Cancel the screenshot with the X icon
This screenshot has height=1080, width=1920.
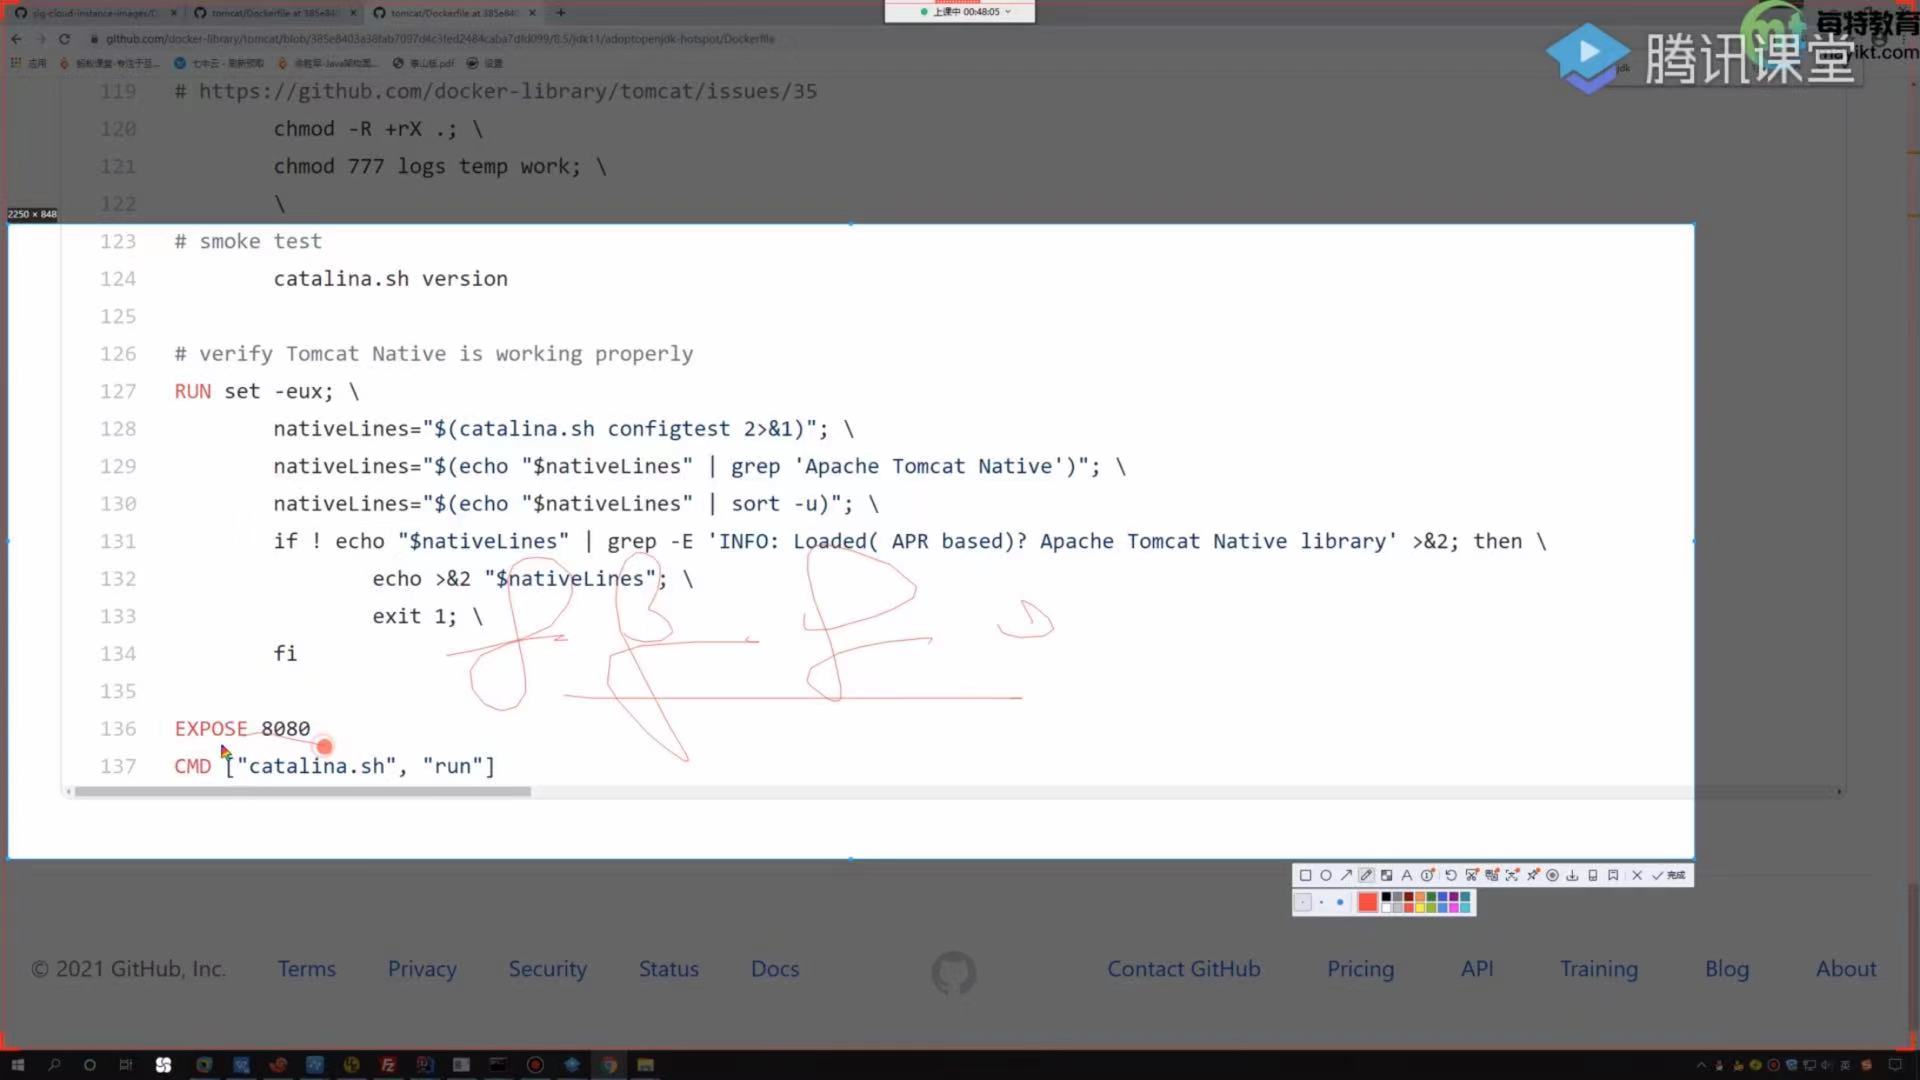point(1637,875)
